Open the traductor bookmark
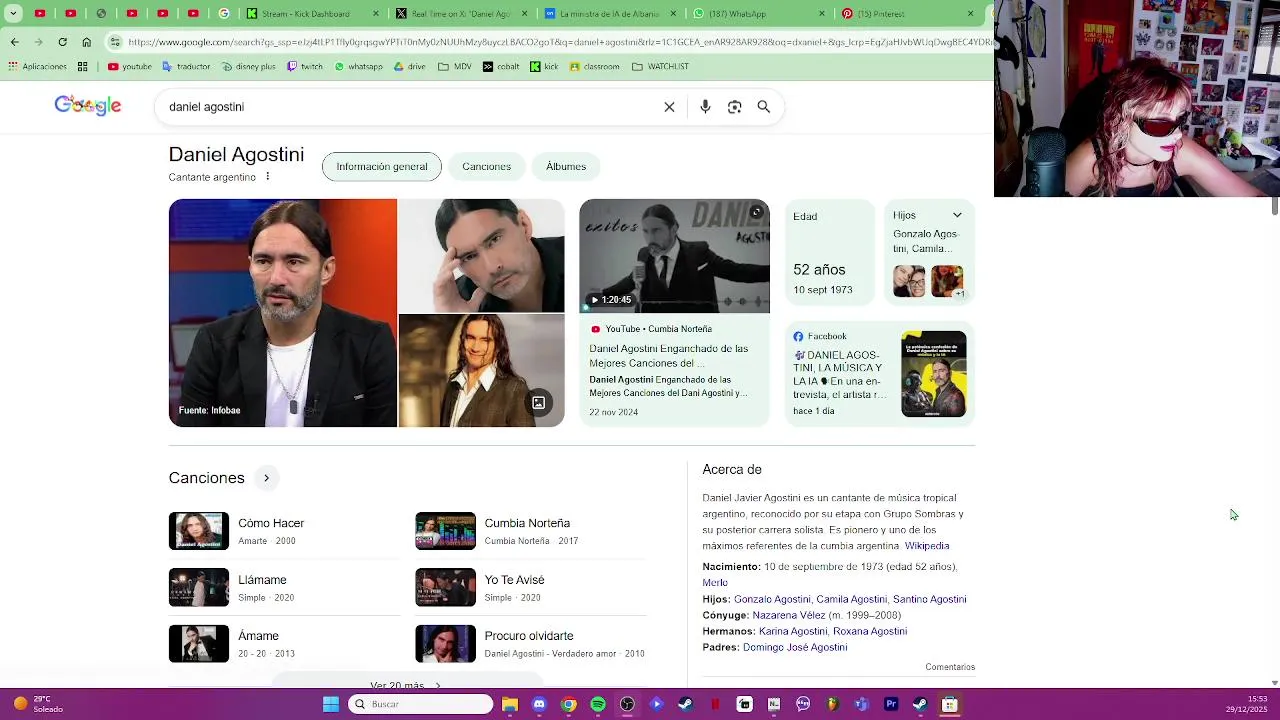This screenshot has height=720, width=1280. click(186, 67)
